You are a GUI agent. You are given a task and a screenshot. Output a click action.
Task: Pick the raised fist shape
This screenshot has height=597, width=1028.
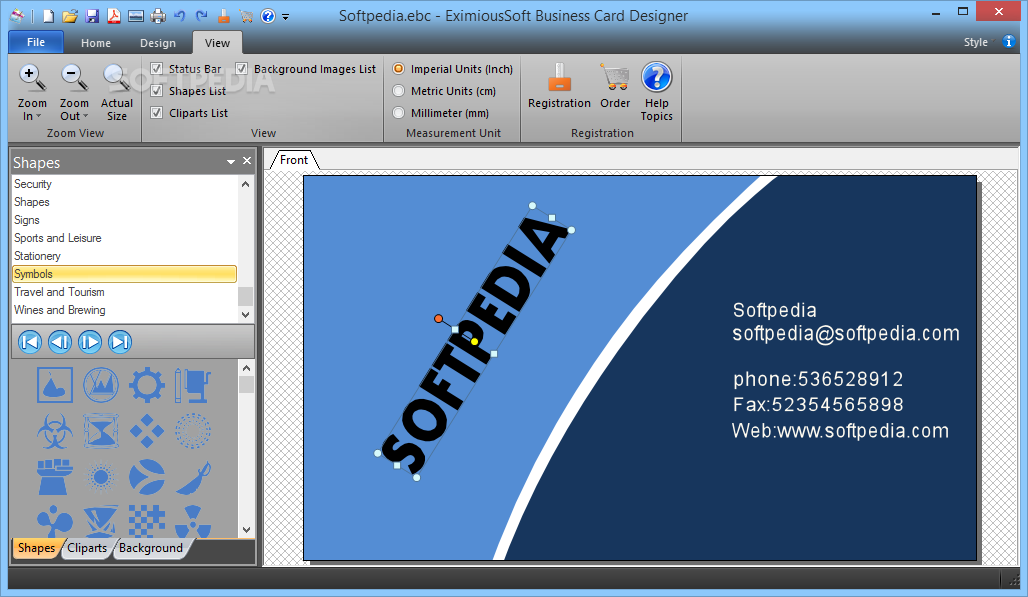point(55,477)
